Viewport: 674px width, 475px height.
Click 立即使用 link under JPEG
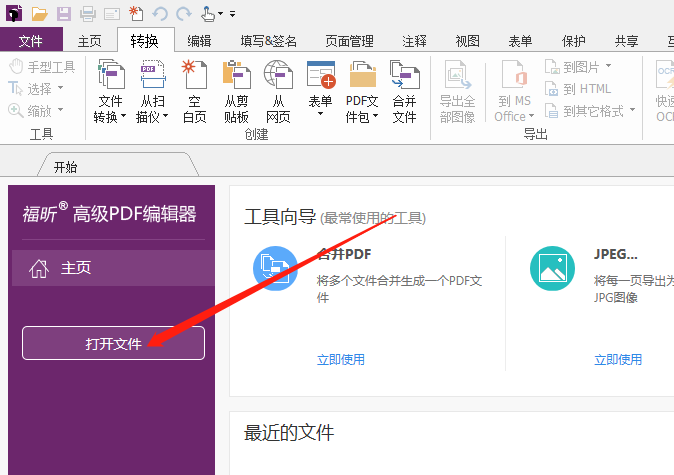pyautogui.click(x=618, y=359)
